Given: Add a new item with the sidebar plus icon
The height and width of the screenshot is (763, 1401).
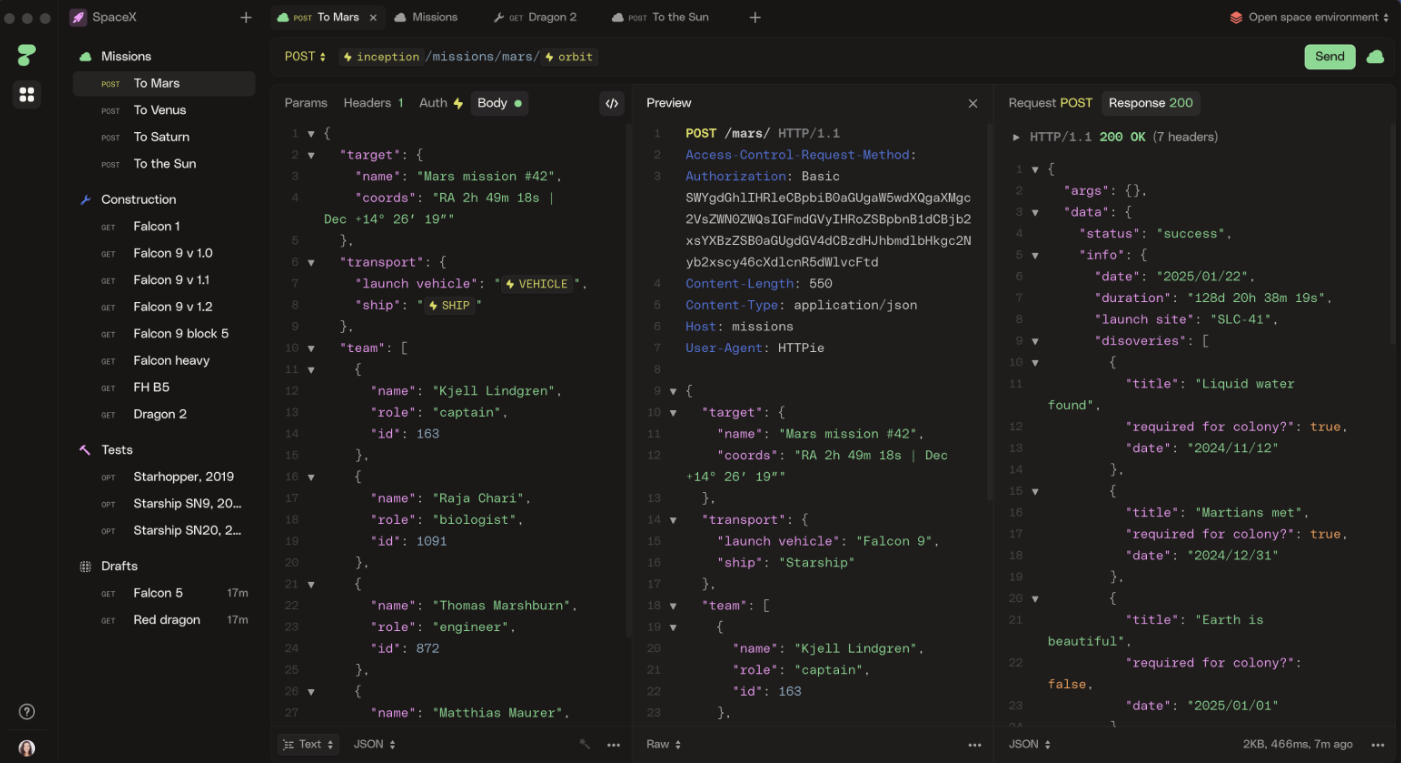Looking at the screenshot, I should pyautogui.click(x=246, y=17).
